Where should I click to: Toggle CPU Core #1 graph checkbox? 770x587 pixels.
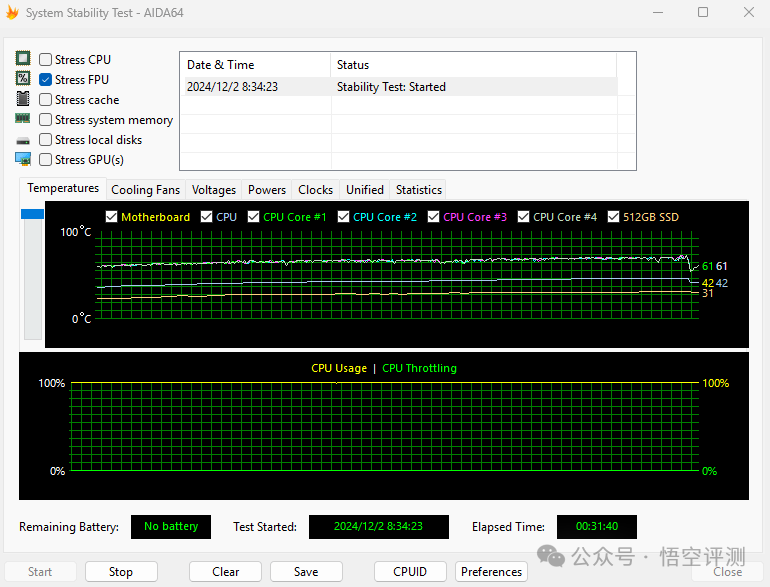click(253, 217)
